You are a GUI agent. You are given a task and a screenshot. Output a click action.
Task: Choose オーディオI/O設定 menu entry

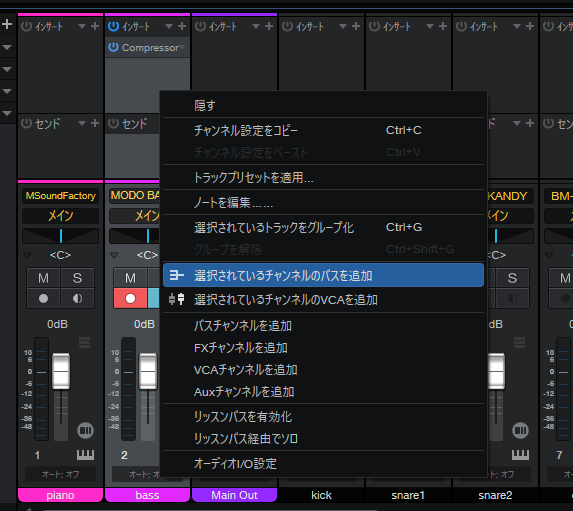coord(323,463)
